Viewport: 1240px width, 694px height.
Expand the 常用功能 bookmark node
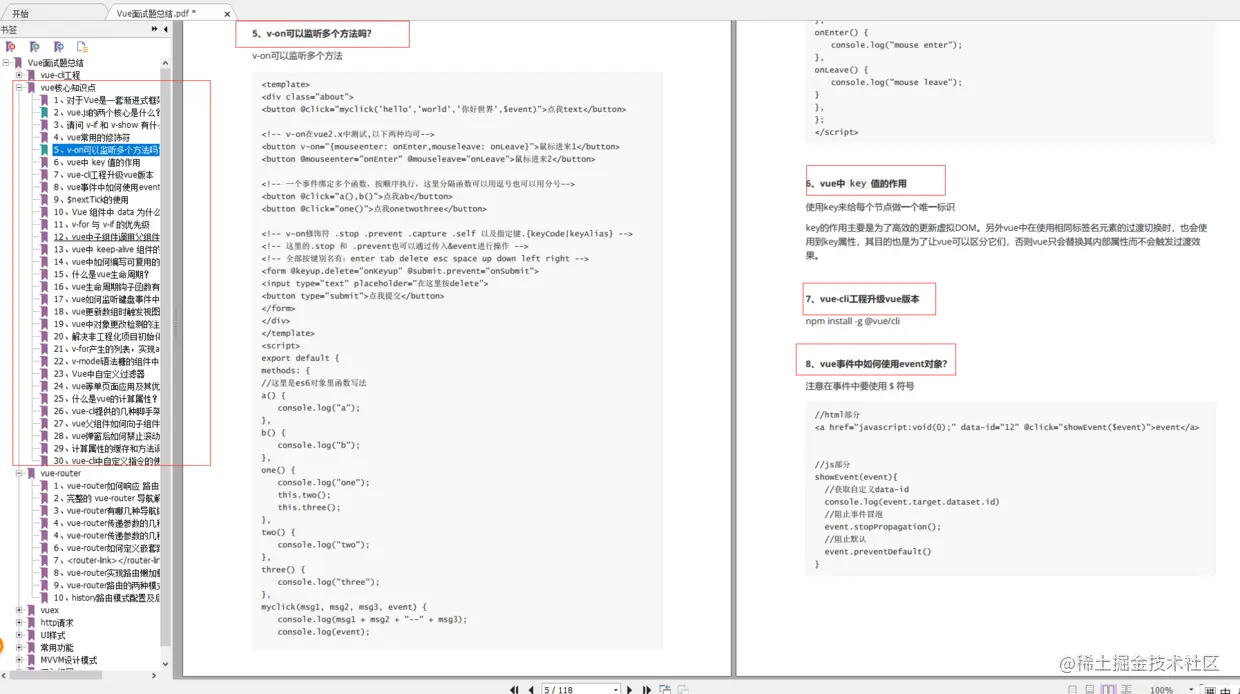[x=19, y=648]
